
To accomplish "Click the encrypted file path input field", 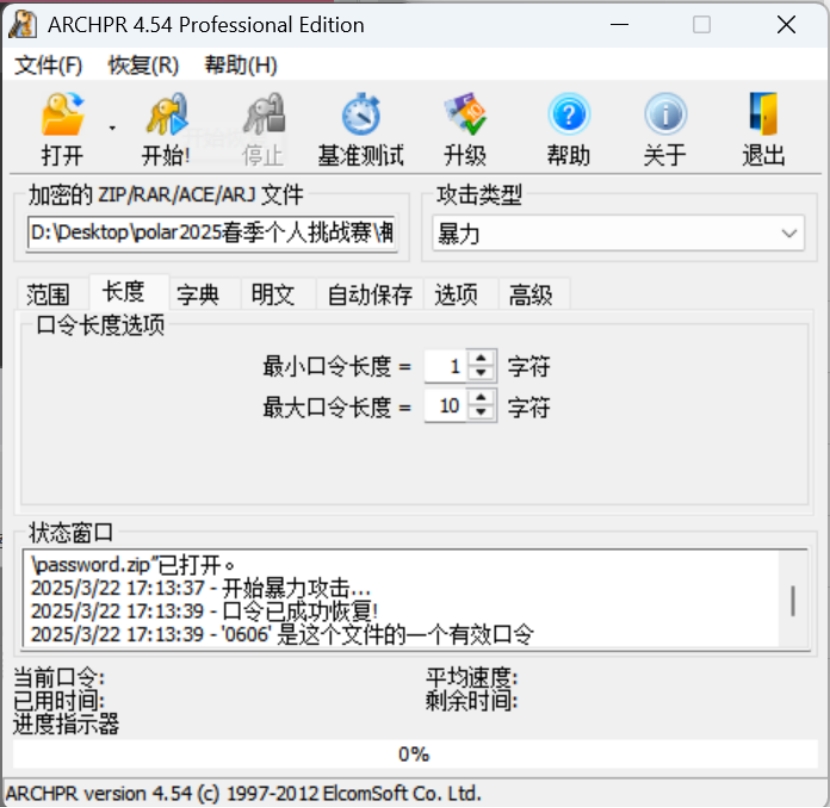I will pyautogui.click(x=212, y=233).
